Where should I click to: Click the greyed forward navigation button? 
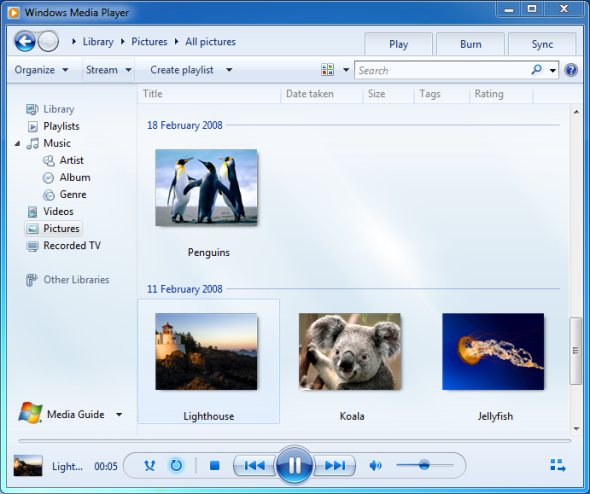click(x=48, y=41)
